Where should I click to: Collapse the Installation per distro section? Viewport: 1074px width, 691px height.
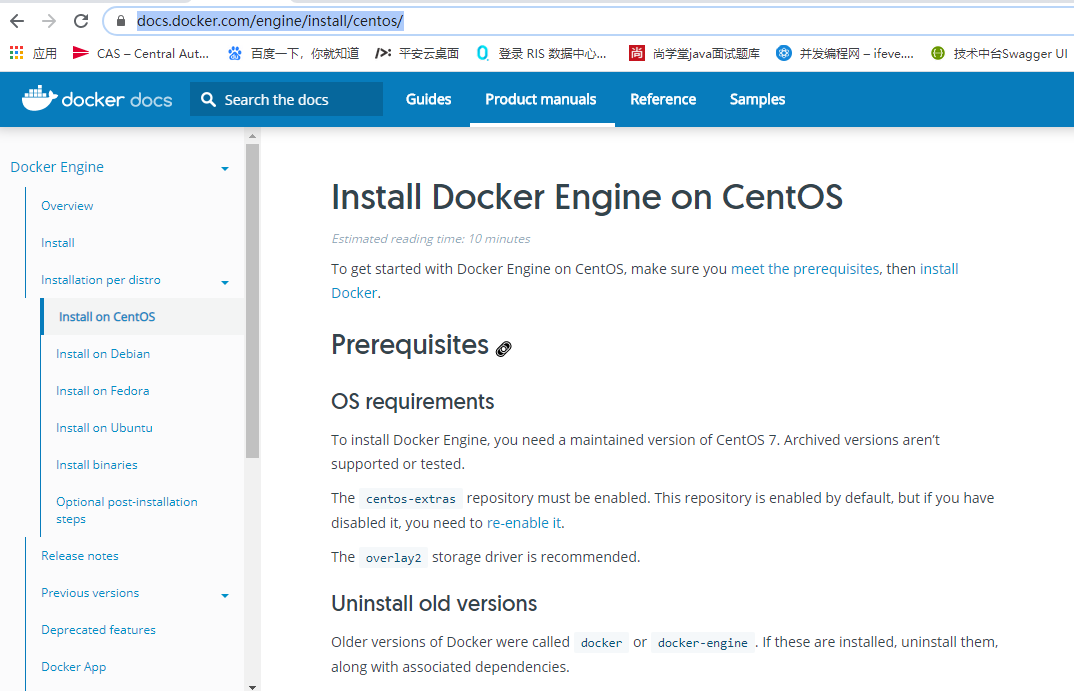click(x=224, y=280)
